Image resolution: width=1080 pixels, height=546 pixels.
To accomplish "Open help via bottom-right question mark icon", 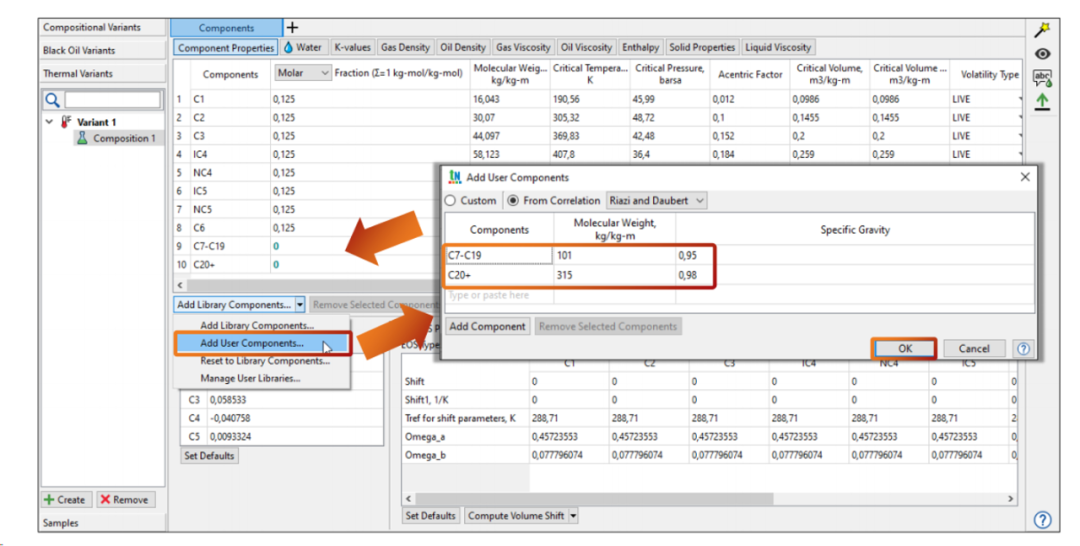I will click(x=1042, y=520).
